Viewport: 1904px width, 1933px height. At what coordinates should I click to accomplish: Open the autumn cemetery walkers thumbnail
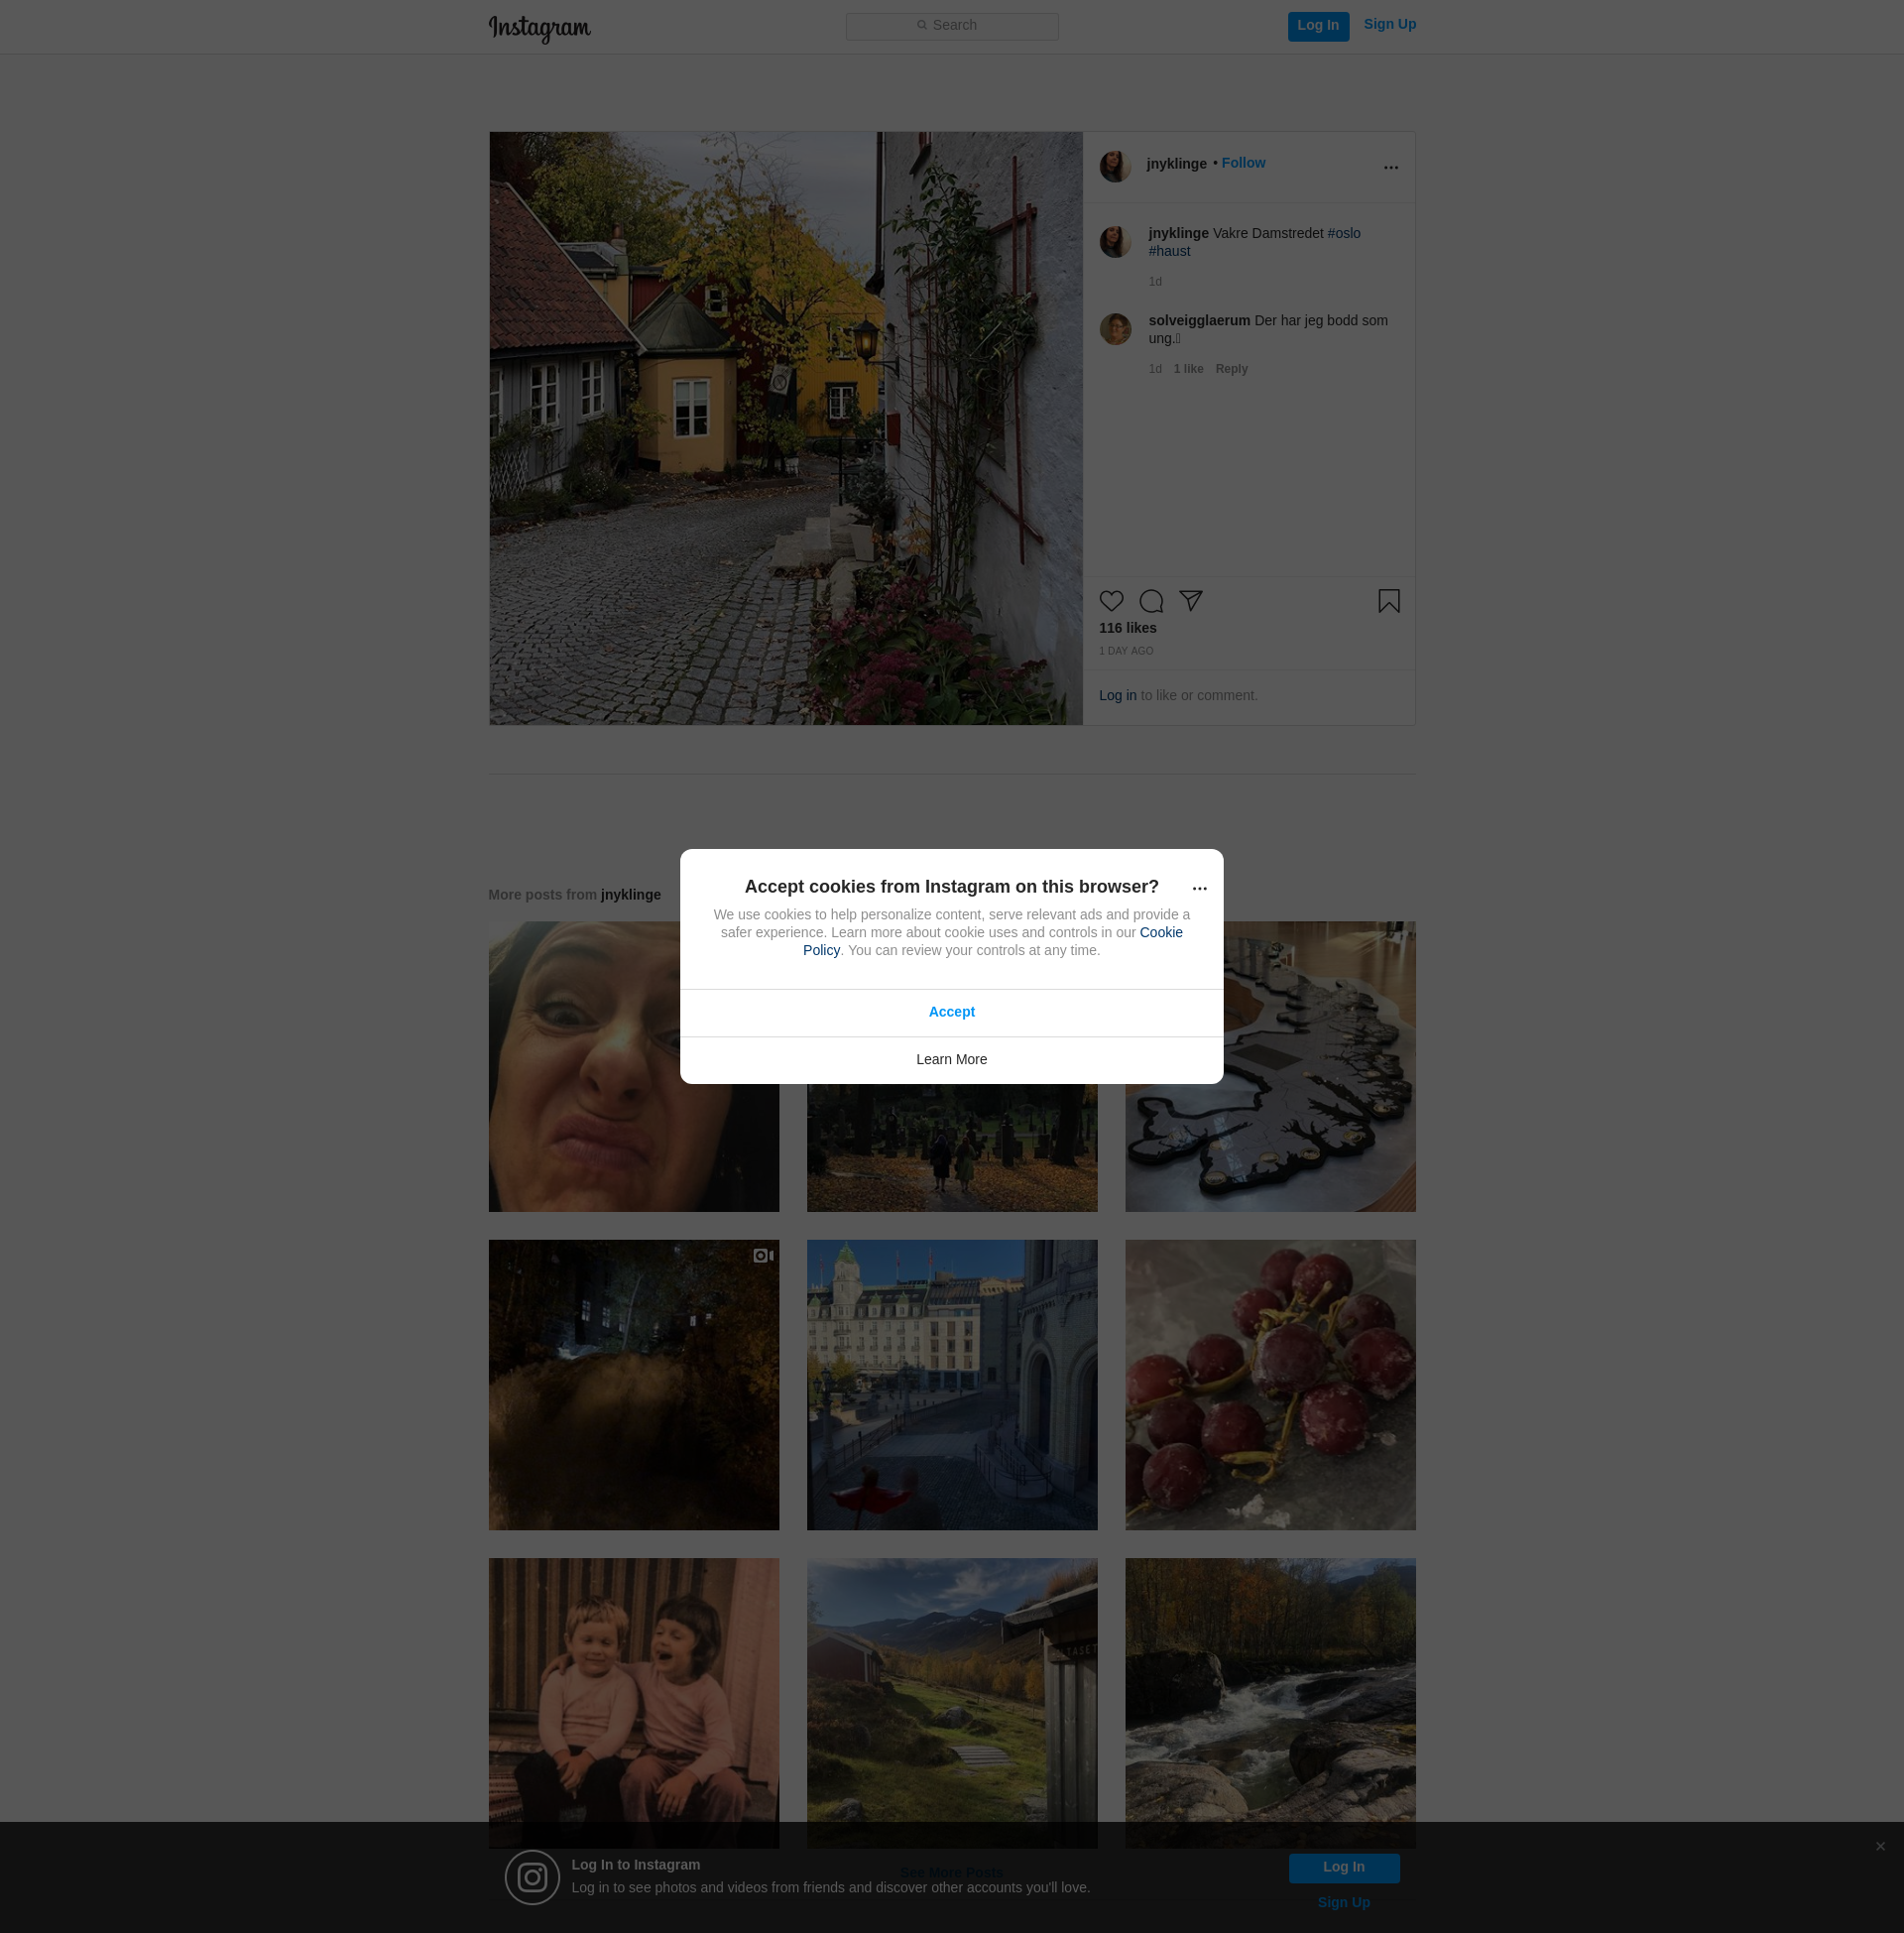(x=951, y=1148)
